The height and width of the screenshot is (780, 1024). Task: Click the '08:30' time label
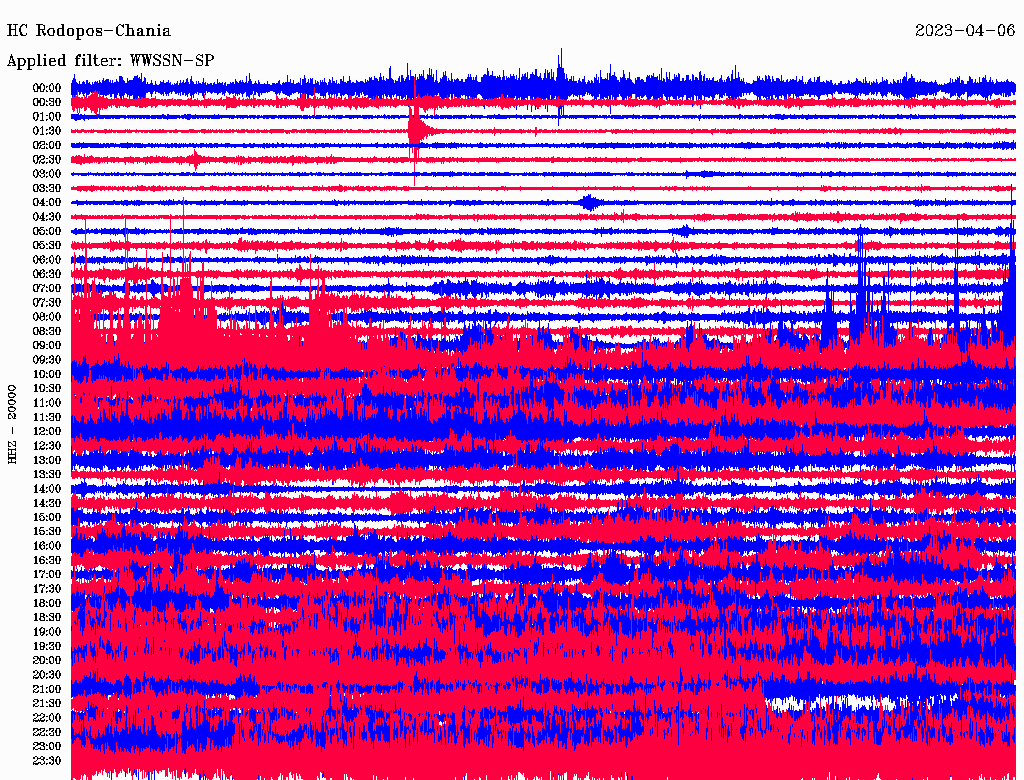[x=47, y=332]
